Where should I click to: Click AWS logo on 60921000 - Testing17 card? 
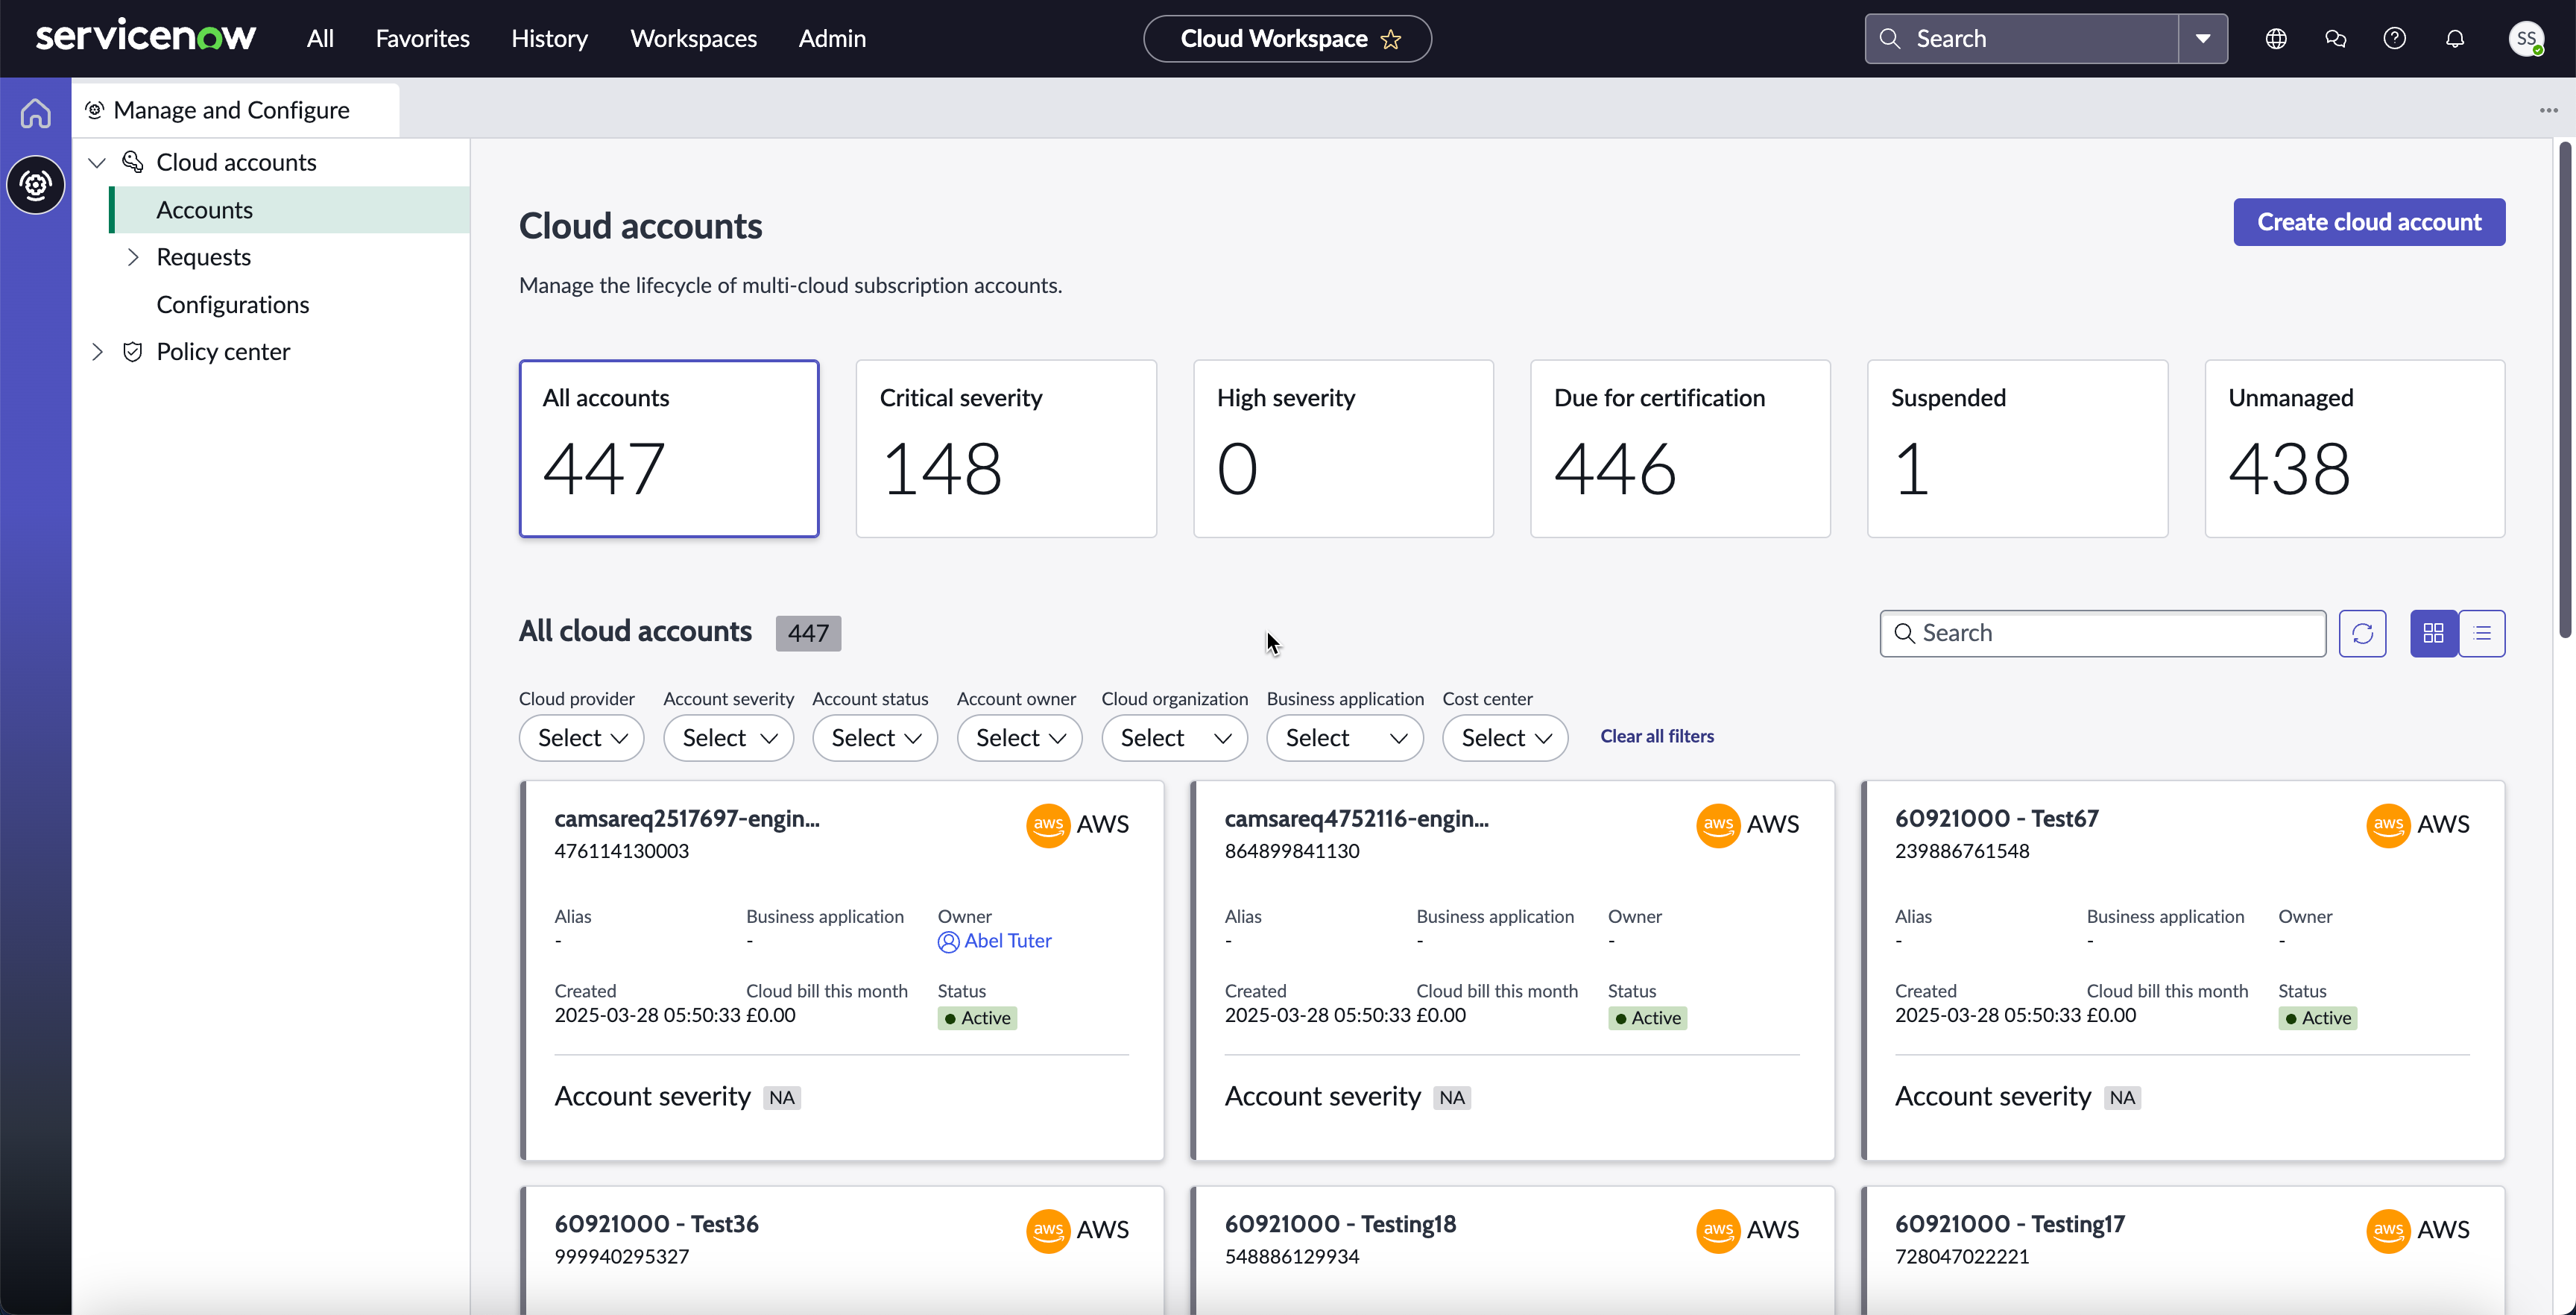point(2388,1230)
